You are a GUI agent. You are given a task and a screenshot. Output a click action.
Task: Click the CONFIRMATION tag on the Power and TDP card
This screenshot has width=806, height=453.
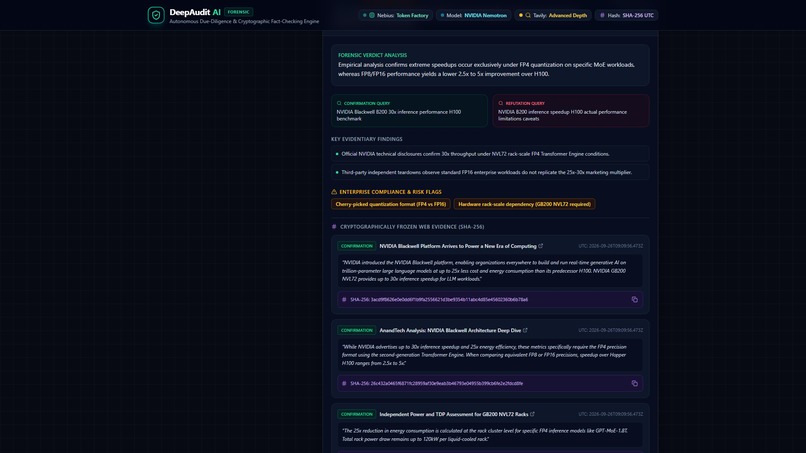point(357,414)
